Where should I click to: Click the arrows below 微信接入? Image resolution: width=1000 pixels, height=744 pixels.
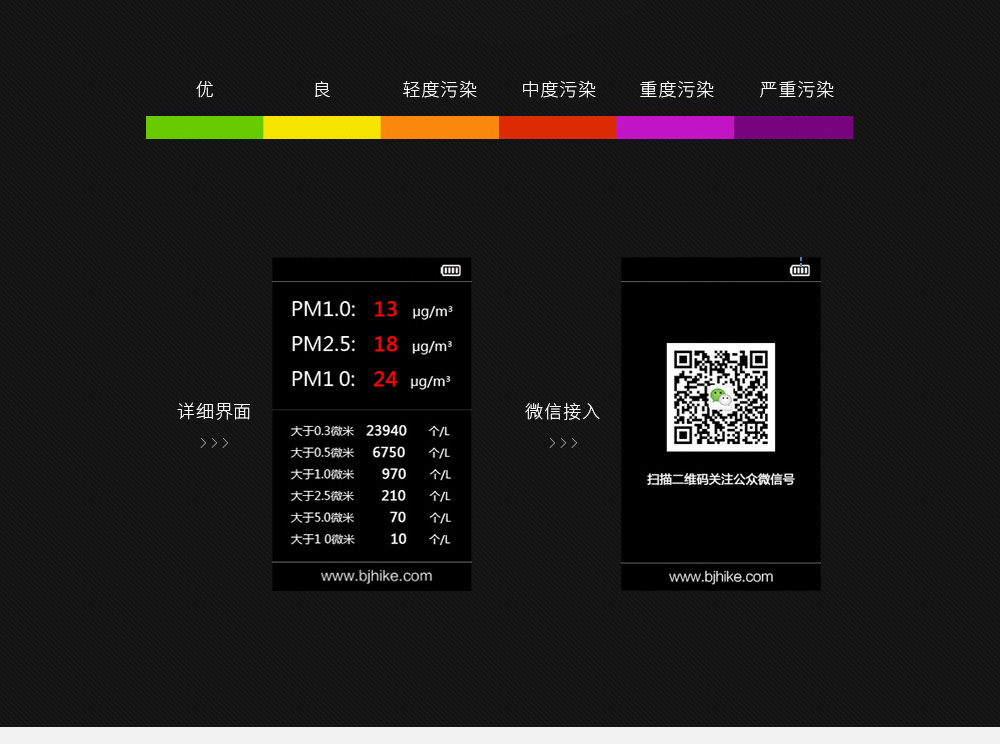[563, 443]
